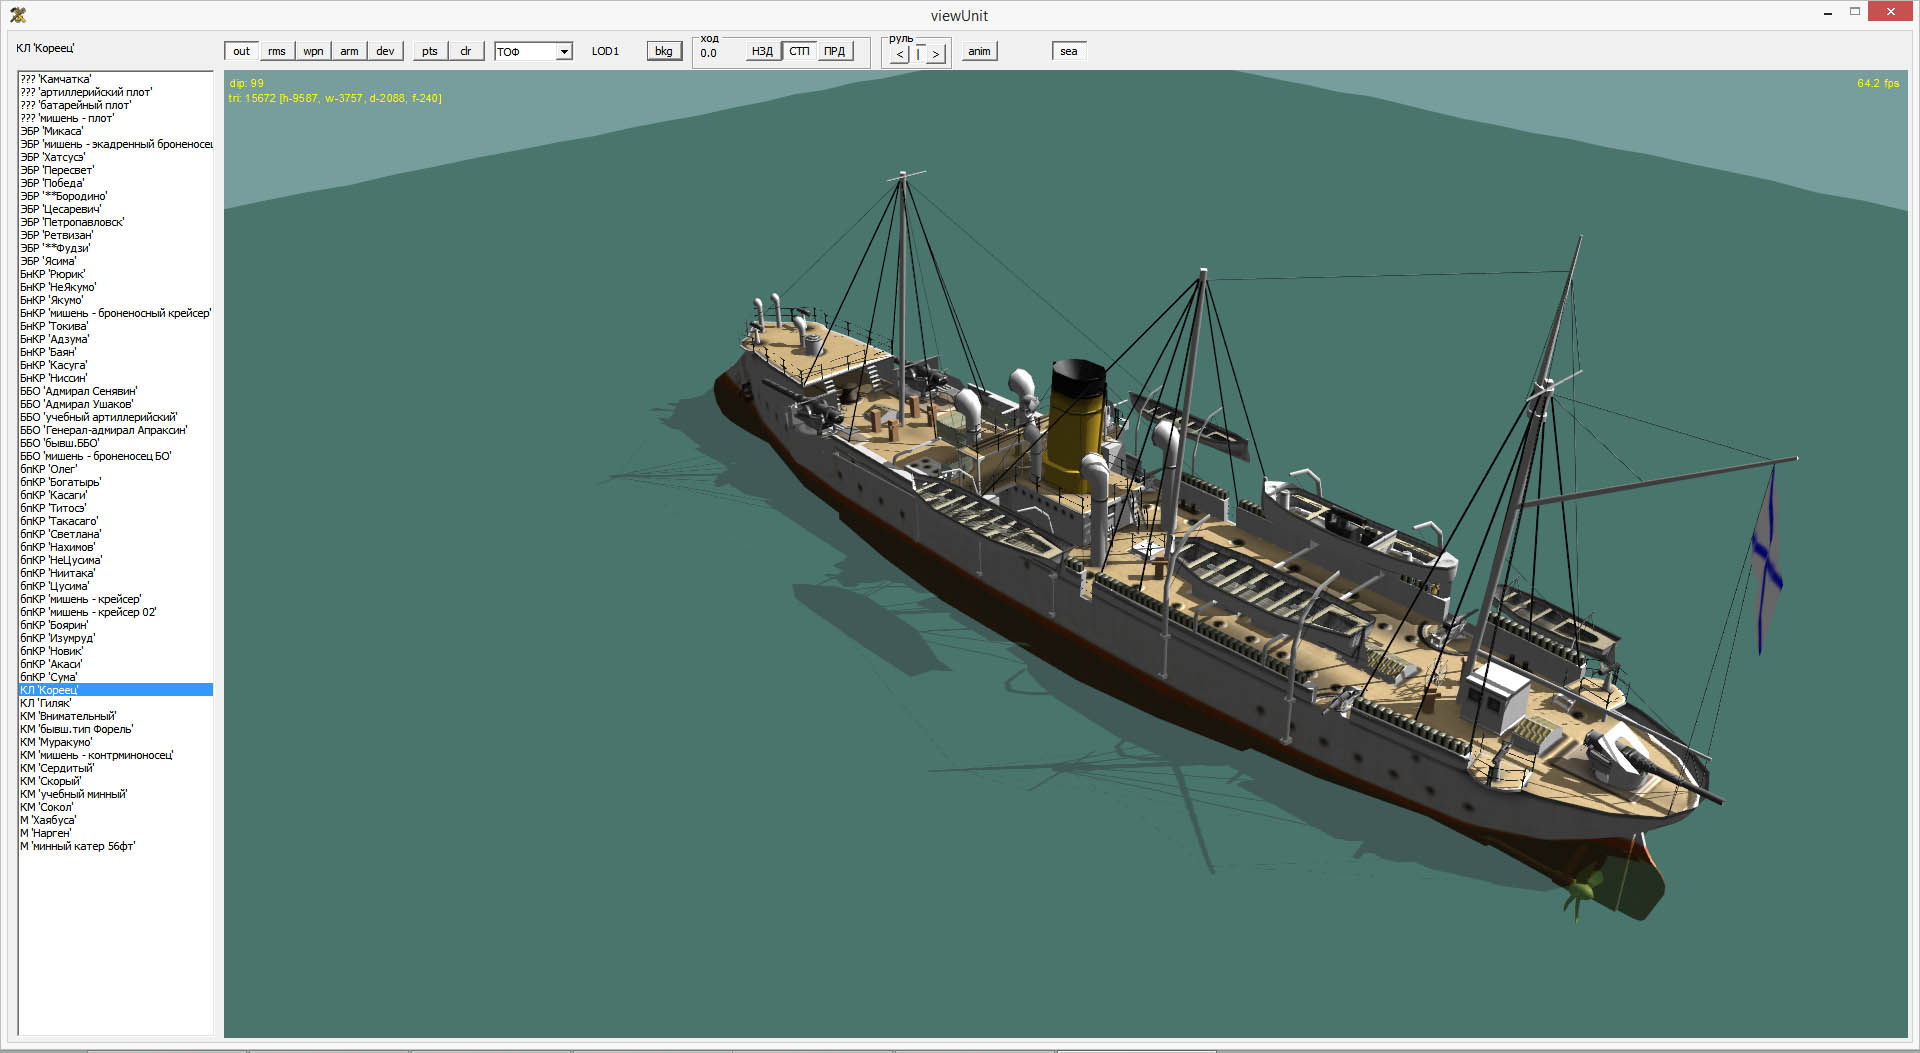Choose БпКР 'Новик' from the list

point(52,651)
